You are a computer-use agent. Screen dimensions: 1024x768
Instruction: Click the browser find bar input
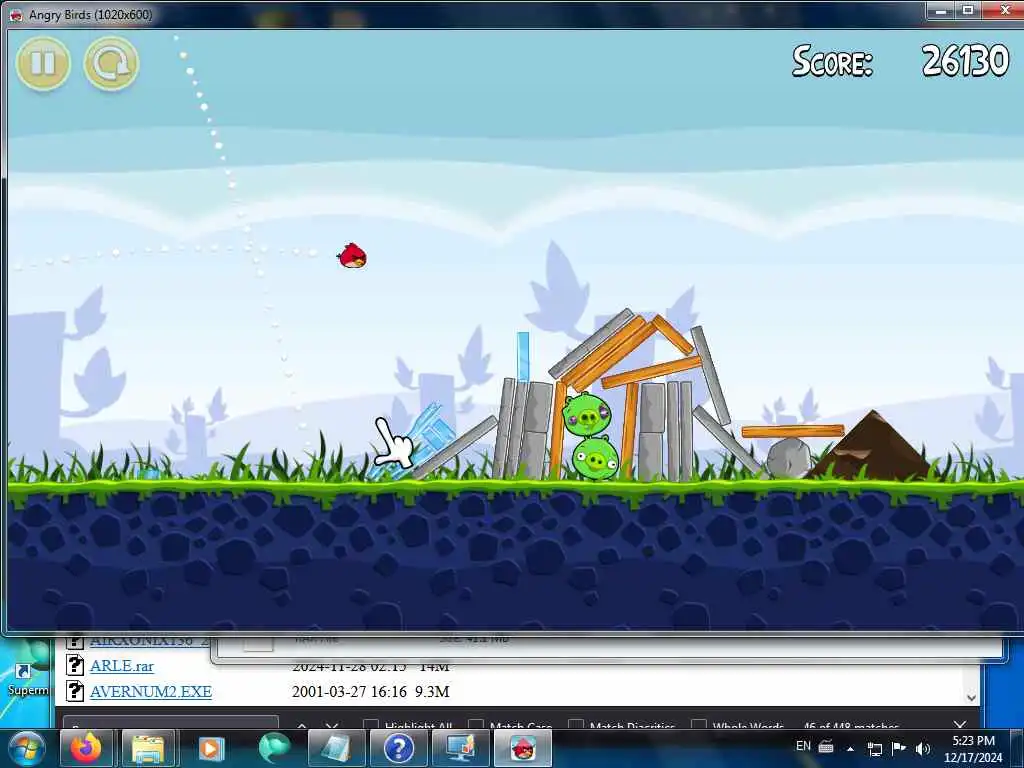[171, 723]
